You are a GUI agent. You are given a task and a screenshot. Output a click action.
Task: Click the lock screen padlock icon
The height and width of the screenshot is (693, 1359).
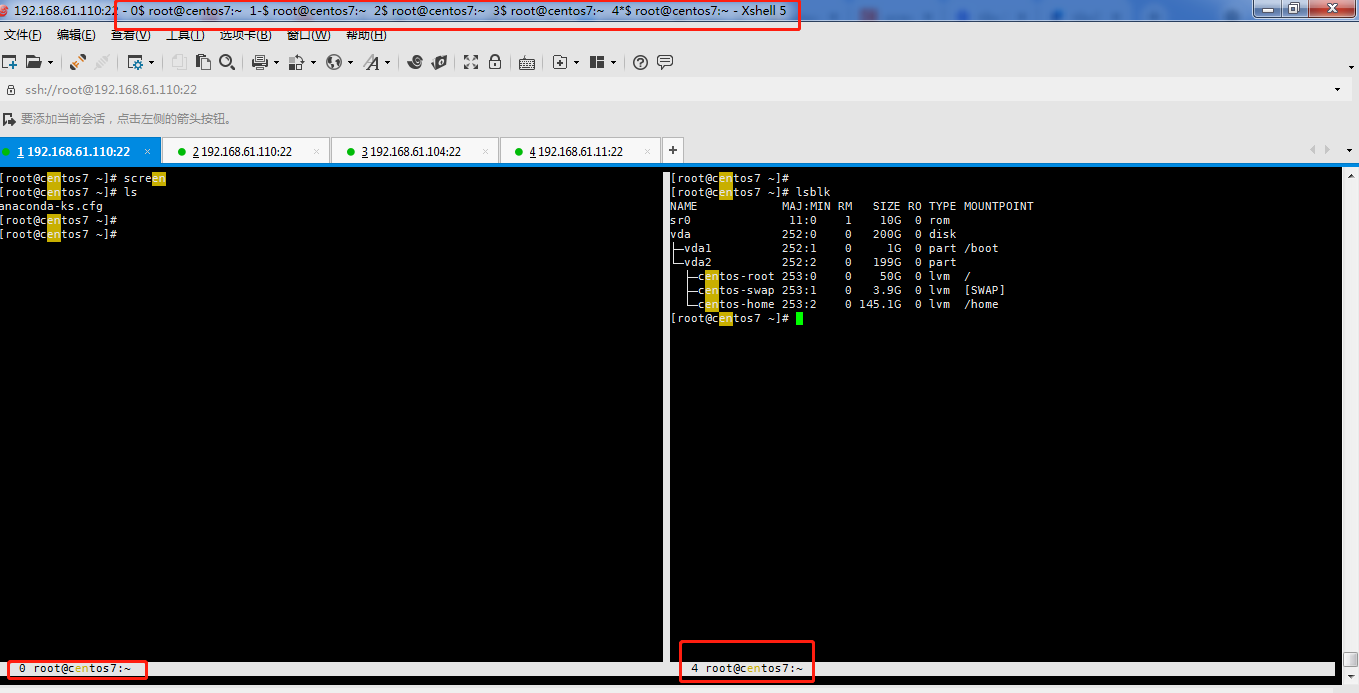tap(495, 62)
